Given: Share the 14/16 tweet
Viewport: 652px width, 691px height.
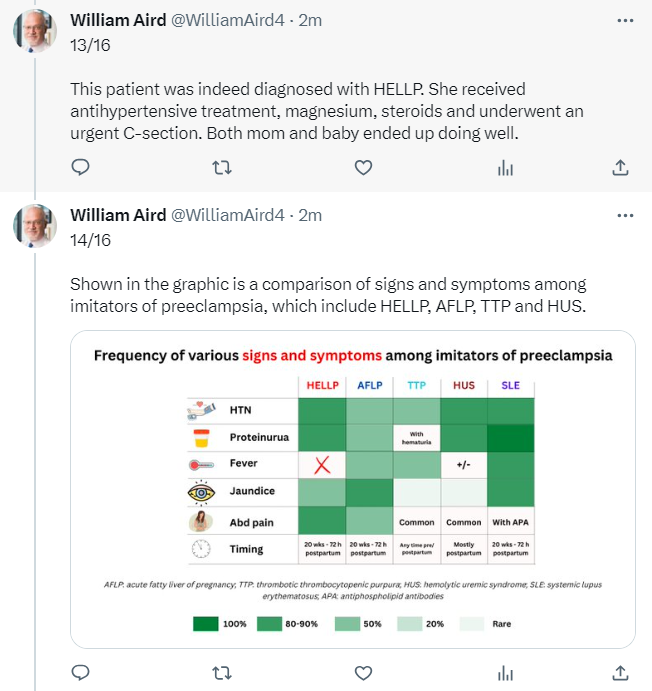Looking at the screenshot, I should coord(620,673).
